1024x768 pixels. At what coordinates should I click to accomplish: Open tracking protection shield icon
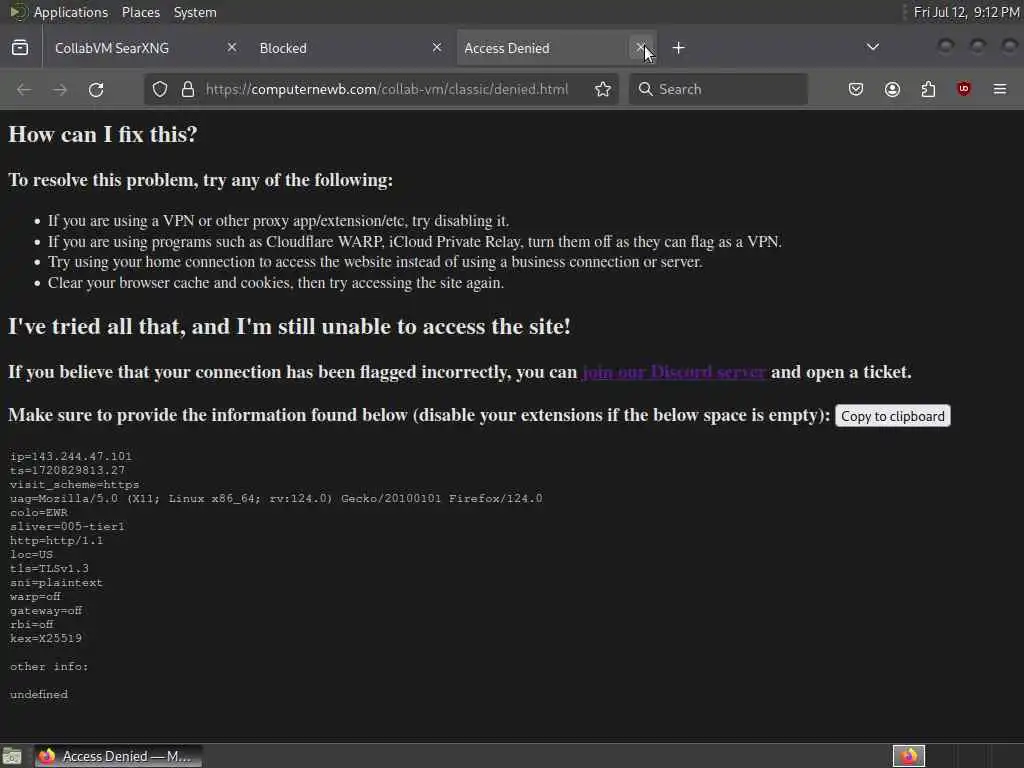point(160,89)
